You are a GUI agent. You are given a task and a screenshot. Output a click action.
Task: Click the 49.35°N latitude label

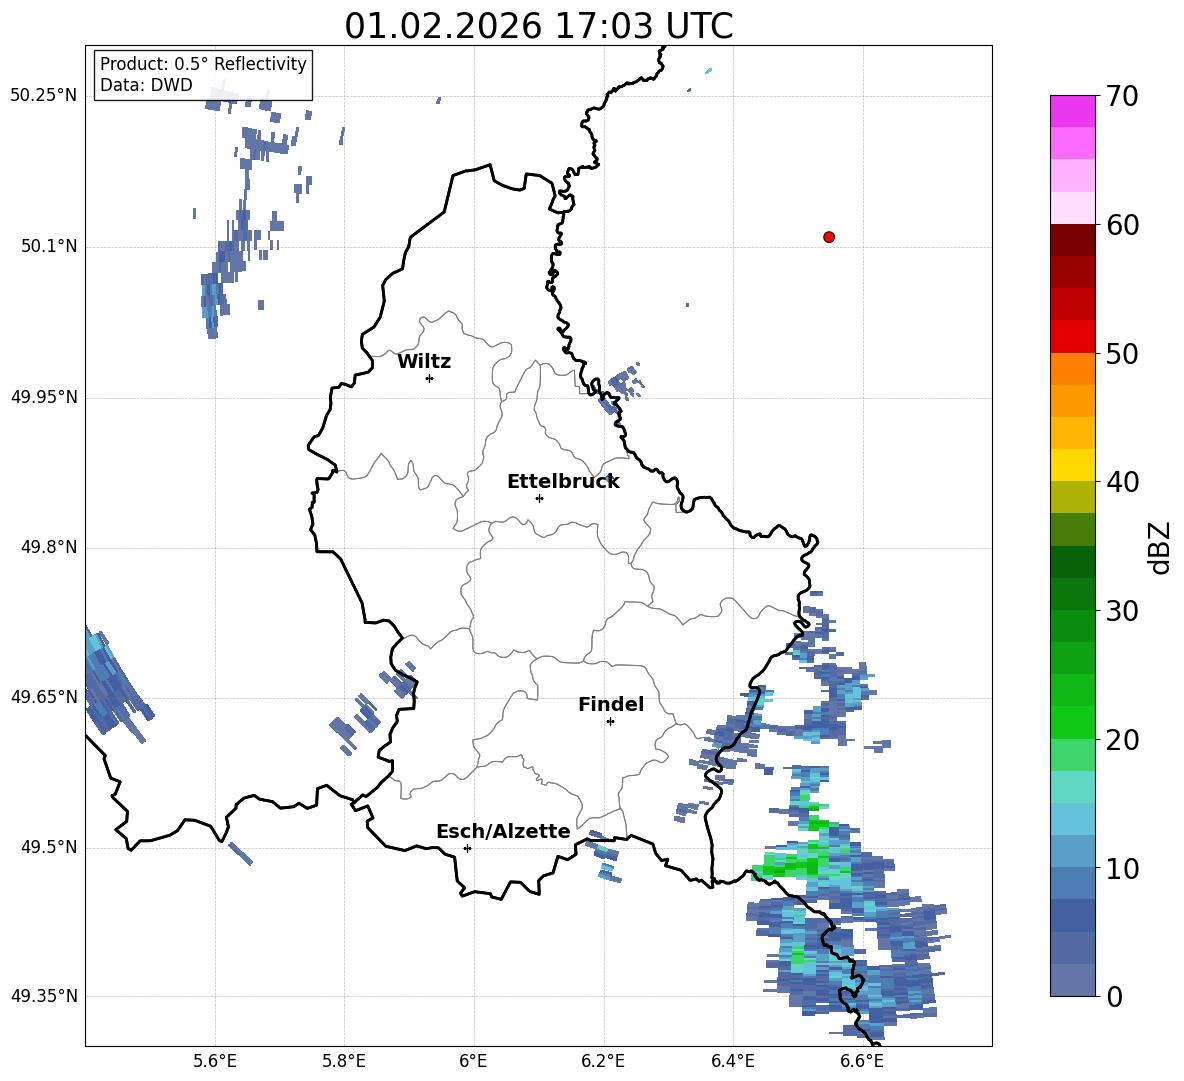(x=44, y=996)
